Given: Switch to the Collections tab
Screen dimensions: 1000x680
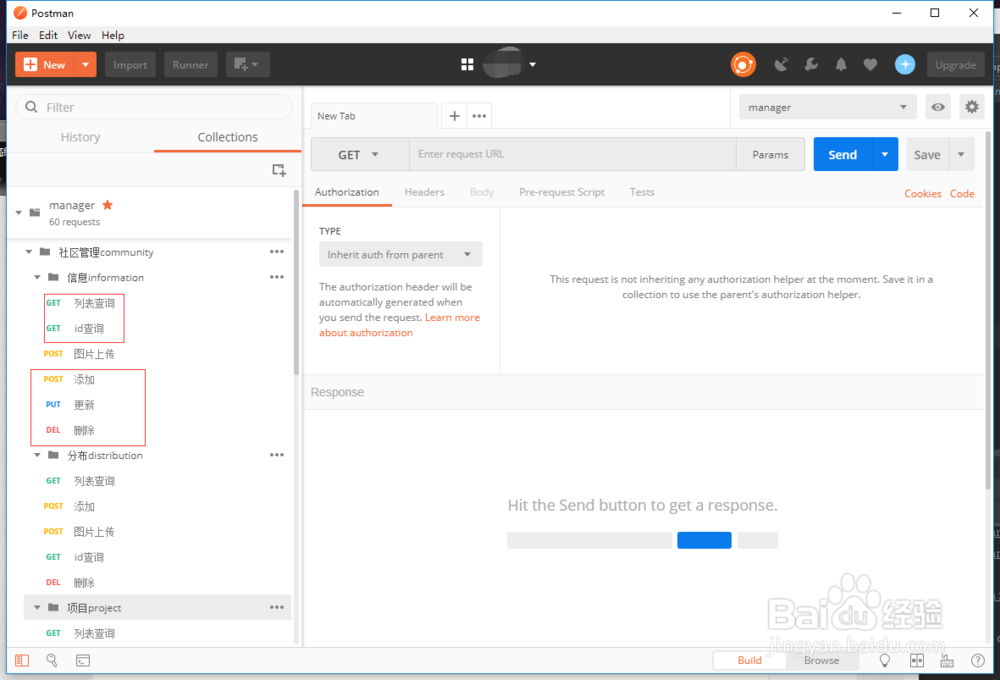Looking at the screenshot, I should point(227,137).
